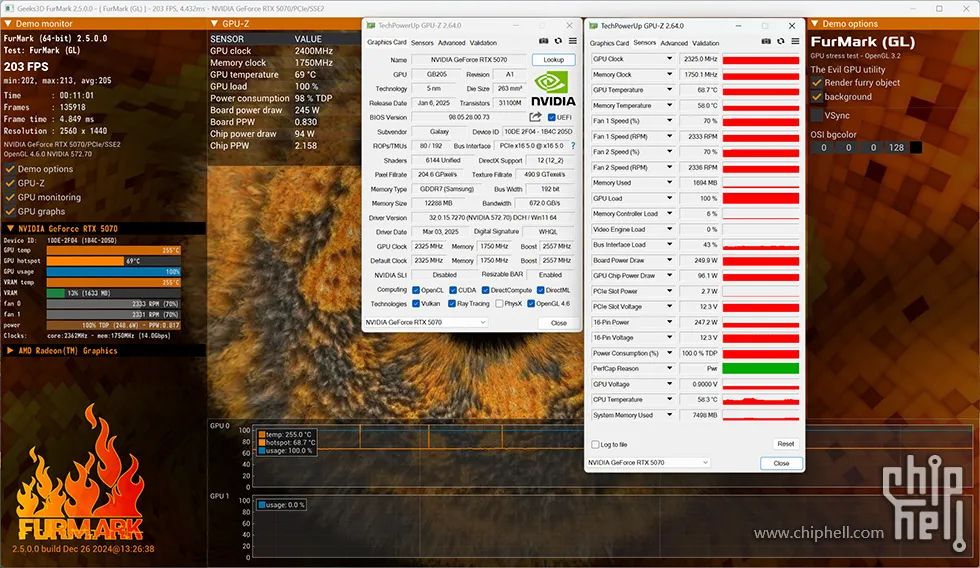980x568 pixels.
Task: Click the blue GPU usage bar
Action: pyautogui.click(x=114, y=272)
